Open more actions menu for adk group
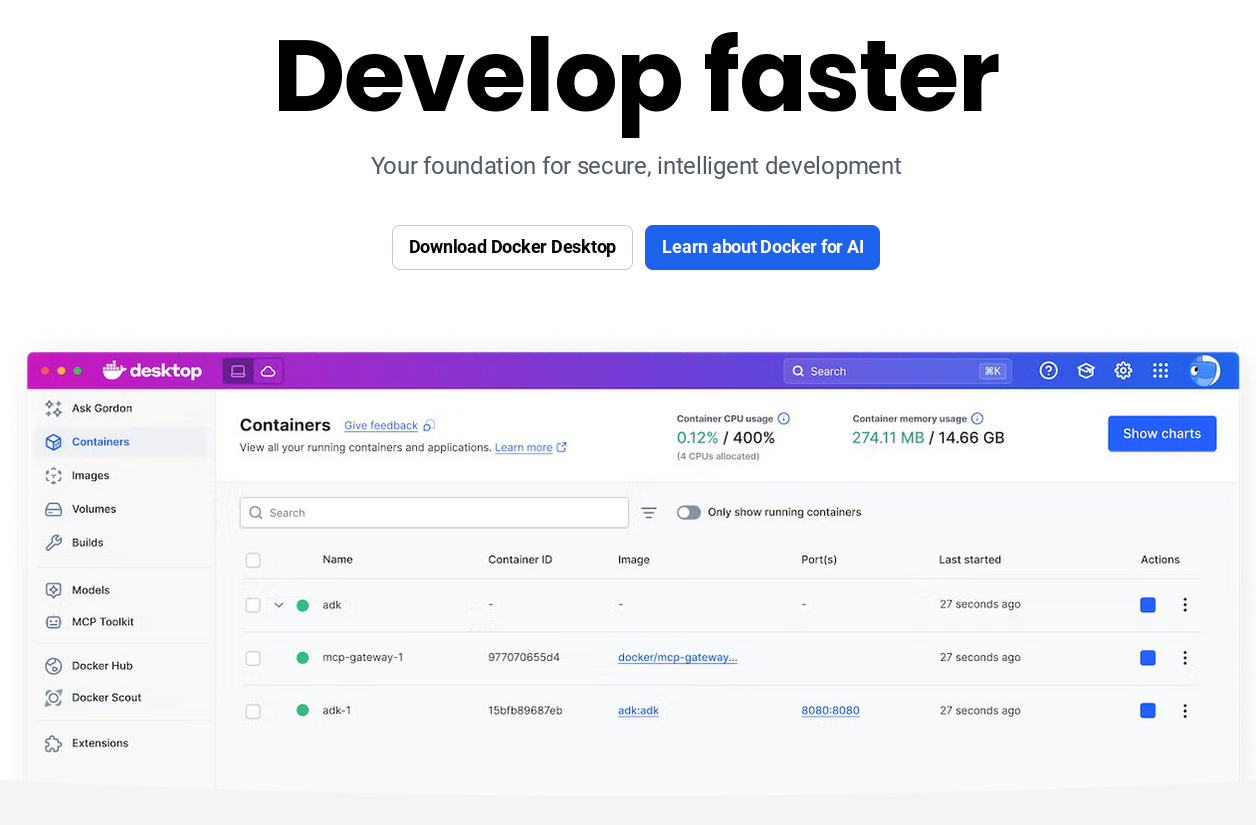Viewport: 1256px width, 825px height. 1185,605
